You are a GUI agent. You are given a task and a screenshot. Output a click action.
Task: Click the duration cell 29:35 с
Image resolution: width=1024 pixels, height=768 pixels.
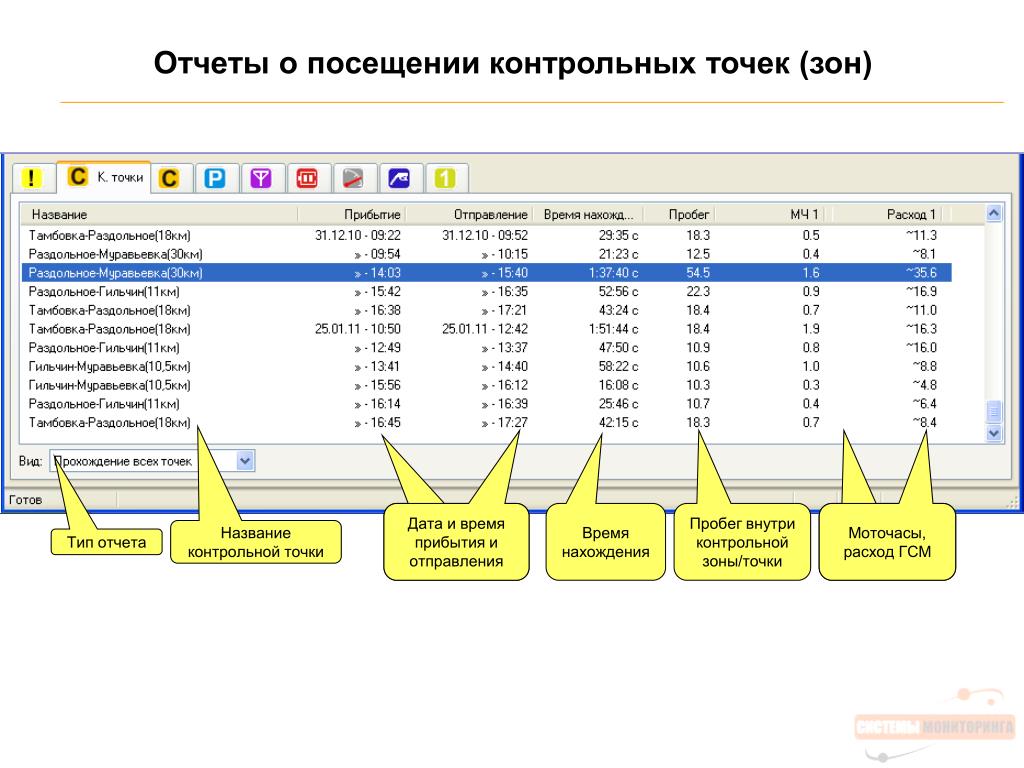coord(618,235)
